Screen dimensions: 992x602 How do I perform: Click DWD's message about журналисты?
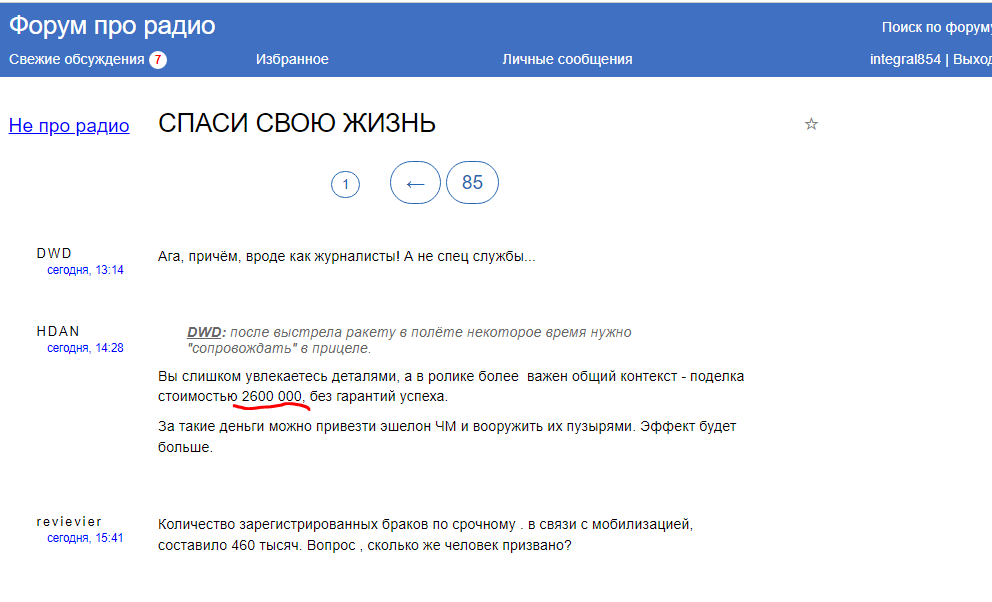coord(347,257)
